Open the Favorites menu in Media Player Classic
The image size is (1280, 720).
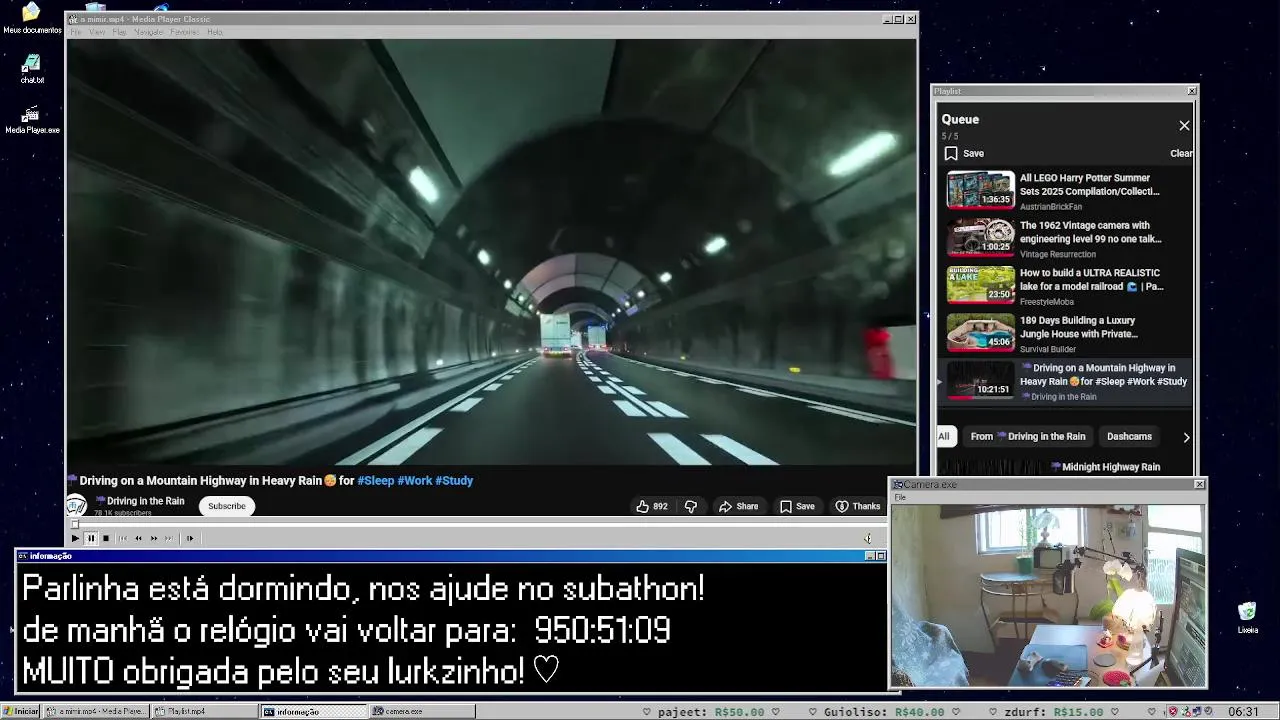pyautogui.click(x=184, y=32)
